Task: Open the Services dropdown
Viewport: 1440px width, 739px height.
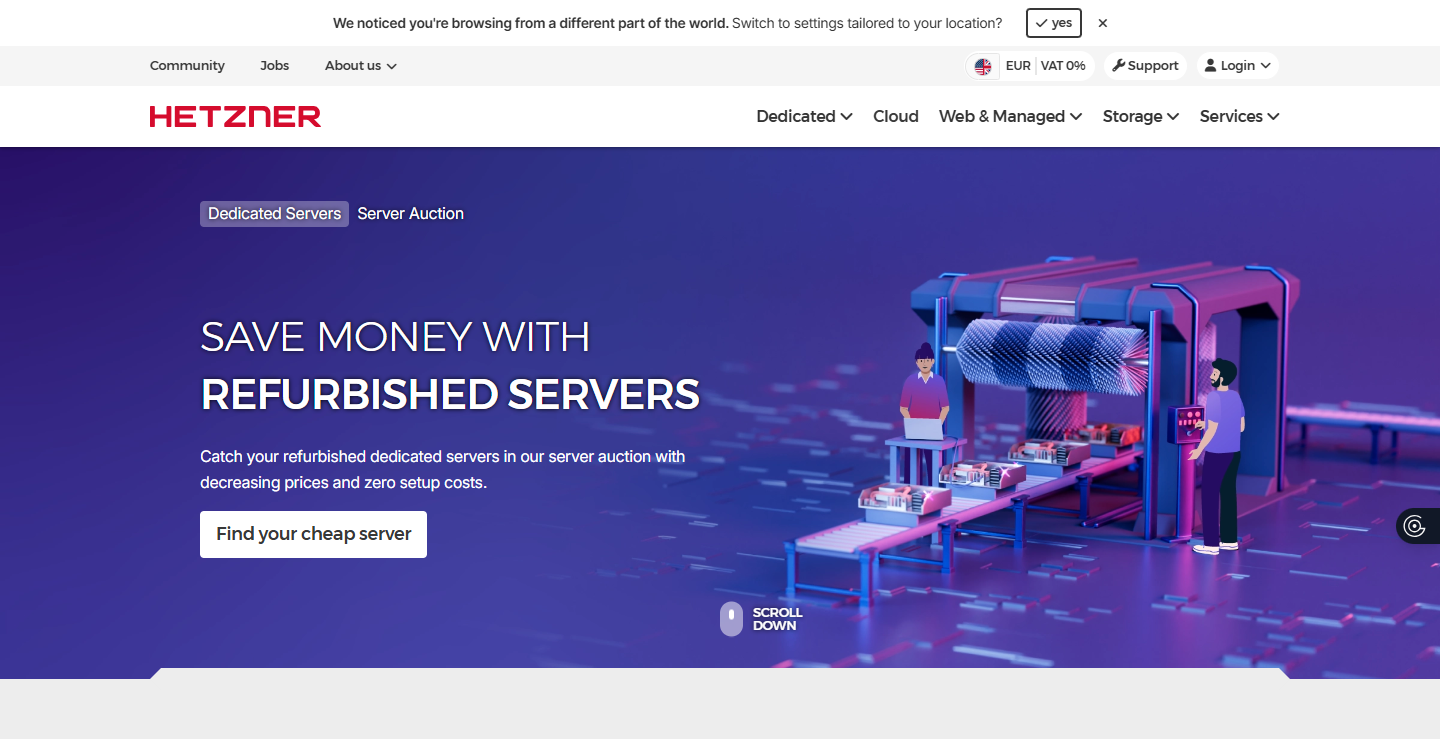Action: coord(1239,116)
